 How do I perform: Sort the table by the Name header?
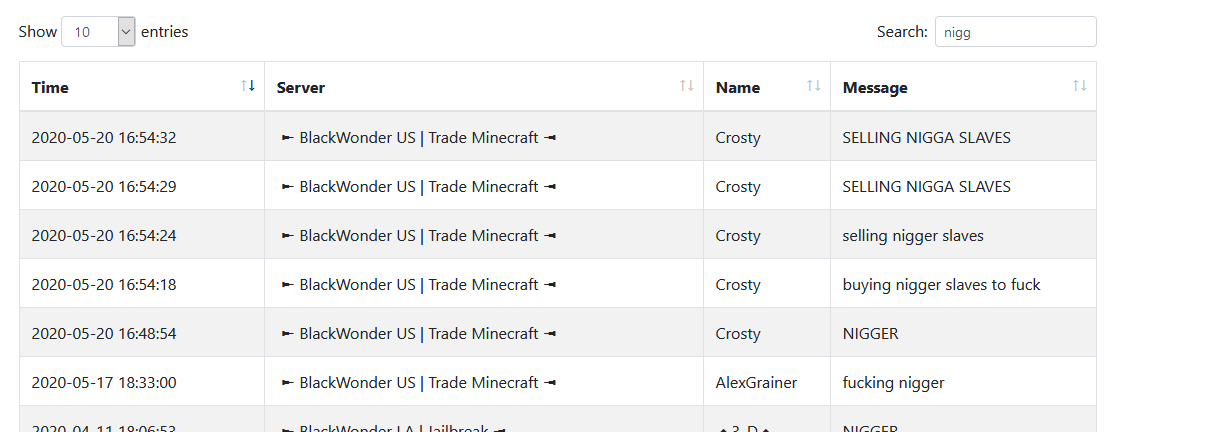(738, 87)
